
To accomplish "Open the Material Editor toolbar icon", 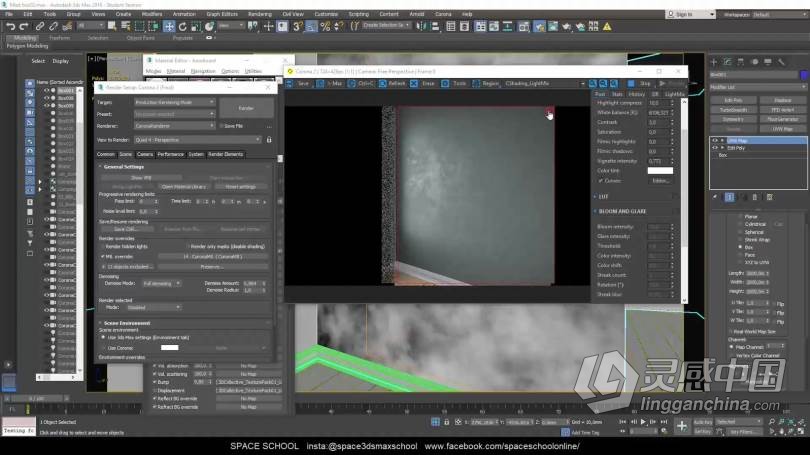I will tap(523, 26).
